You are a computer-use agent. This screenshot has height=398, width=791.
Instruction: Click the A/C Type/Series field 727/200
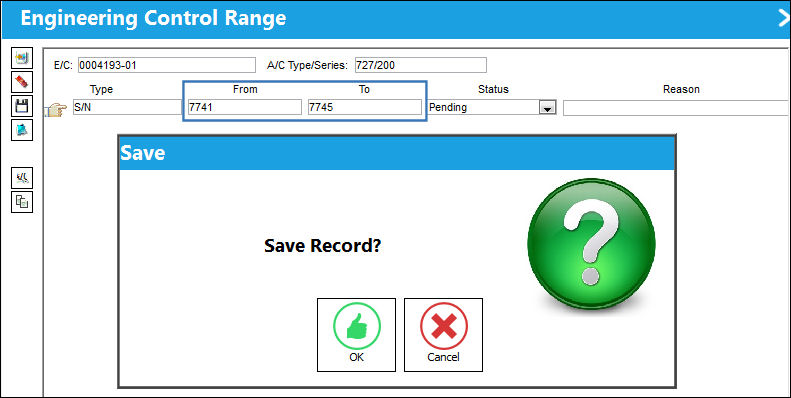pos(421,65)
